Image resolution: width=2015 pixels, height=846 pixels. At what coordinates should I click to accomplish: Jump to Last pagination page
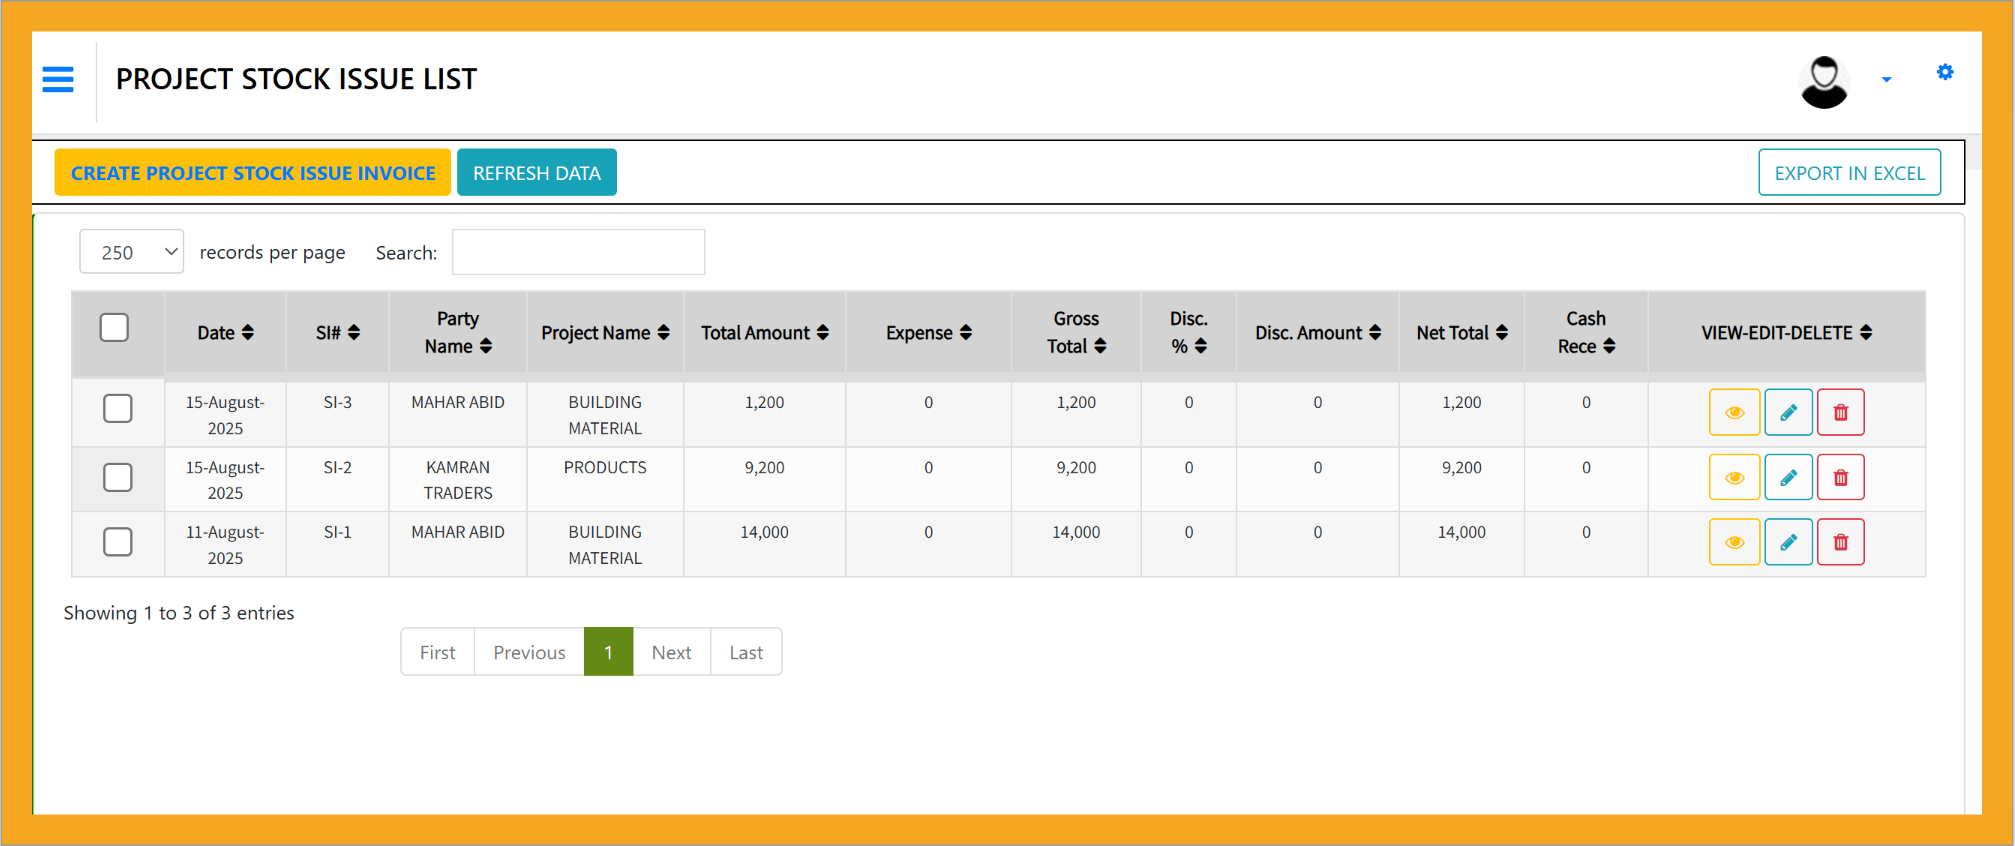tap(746, 652)
